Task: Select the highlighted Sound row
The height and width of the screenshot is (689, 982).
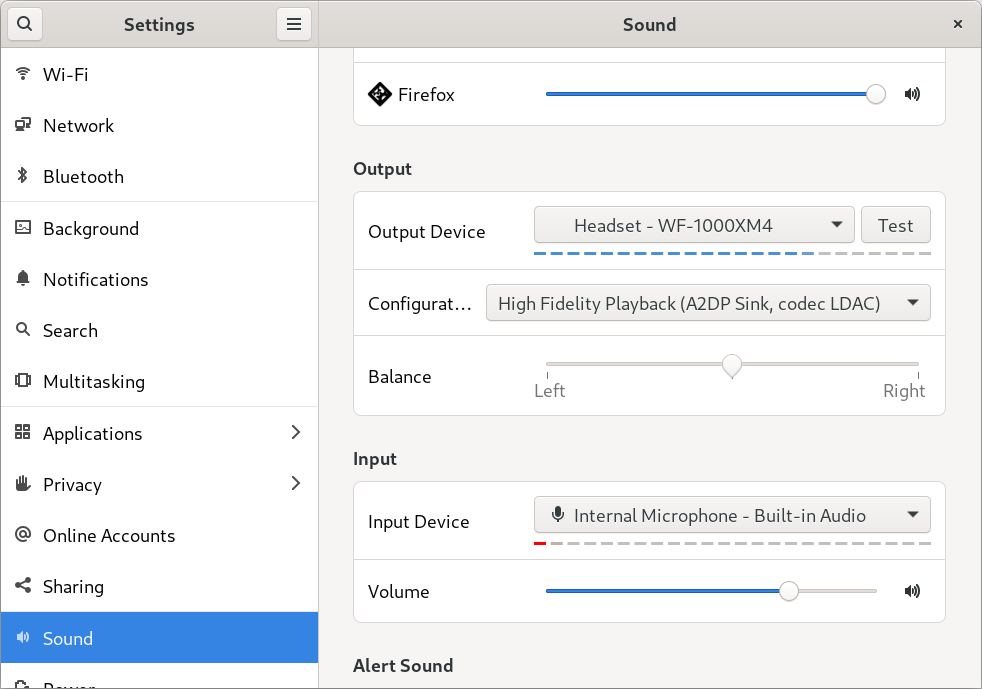Action: [160, 638]
